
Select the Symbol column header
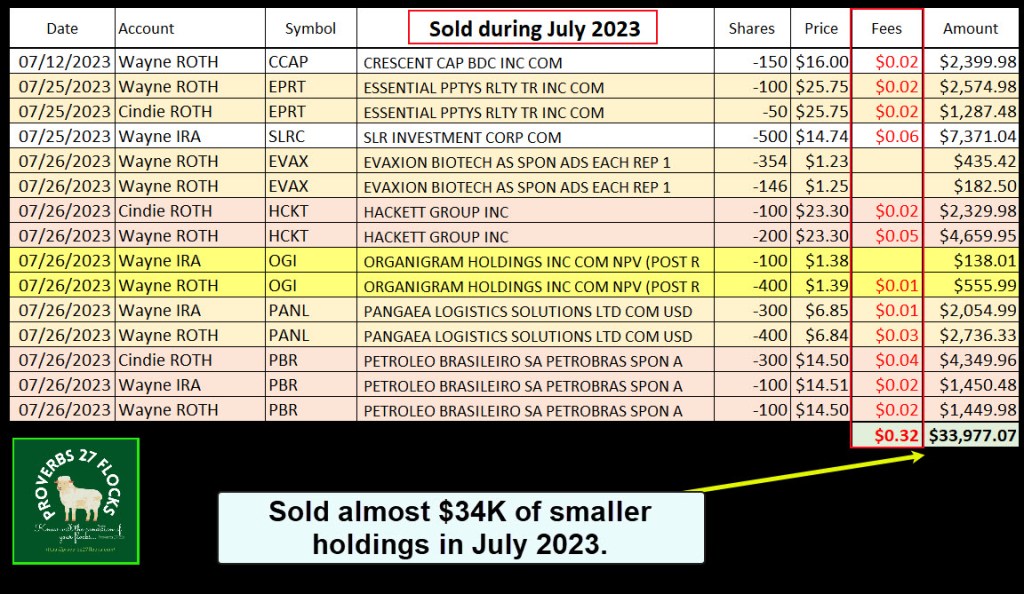[310, 29]
